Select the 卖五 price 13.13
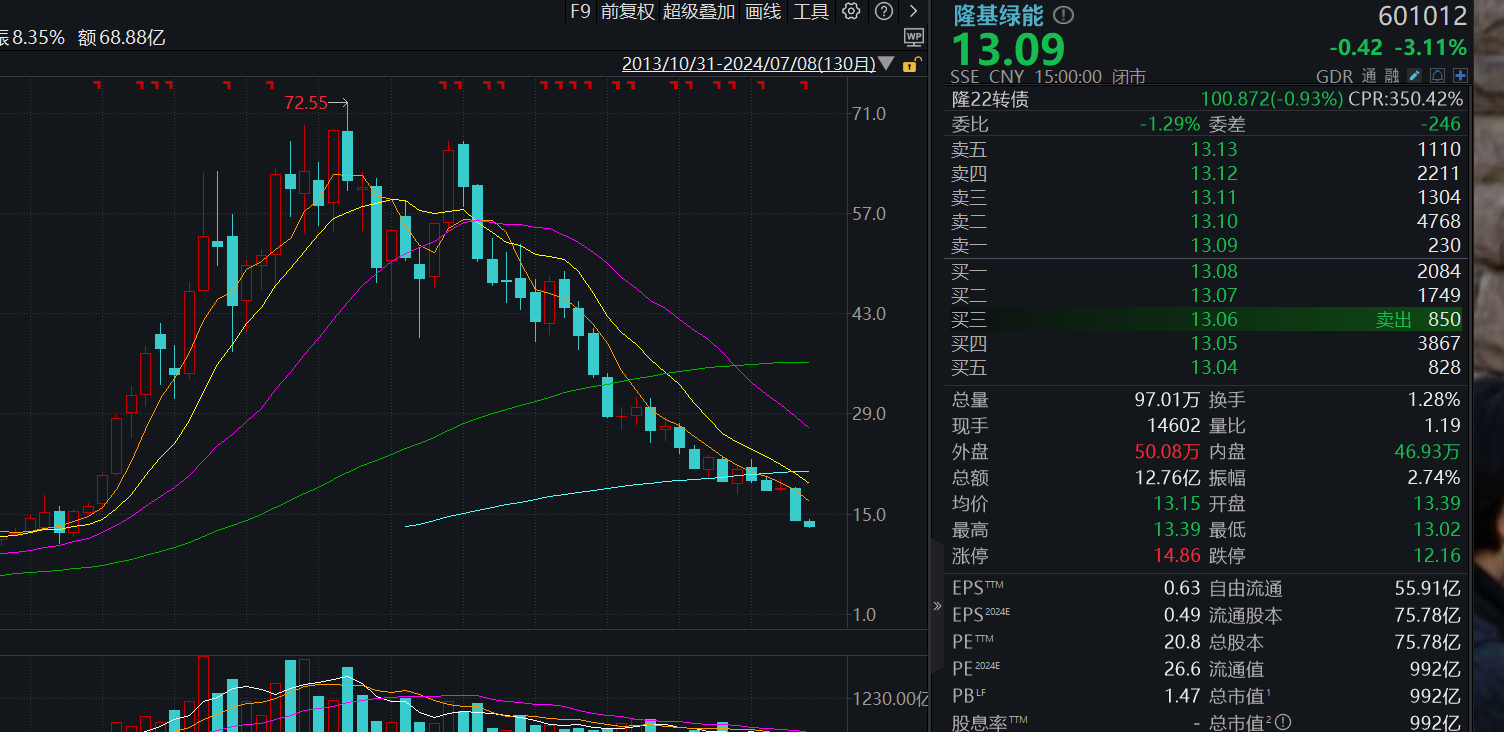1504x732 pixels. coord(1214,149)
